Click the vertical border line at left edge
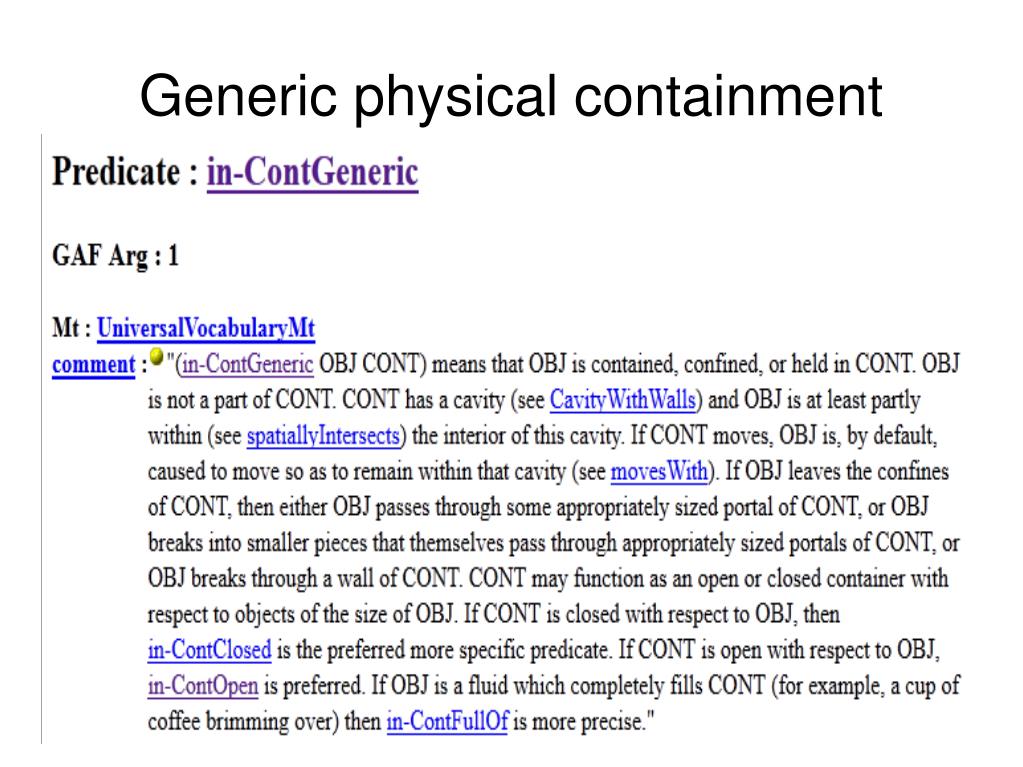1023x767 pixels. click(x=42, y=438)
